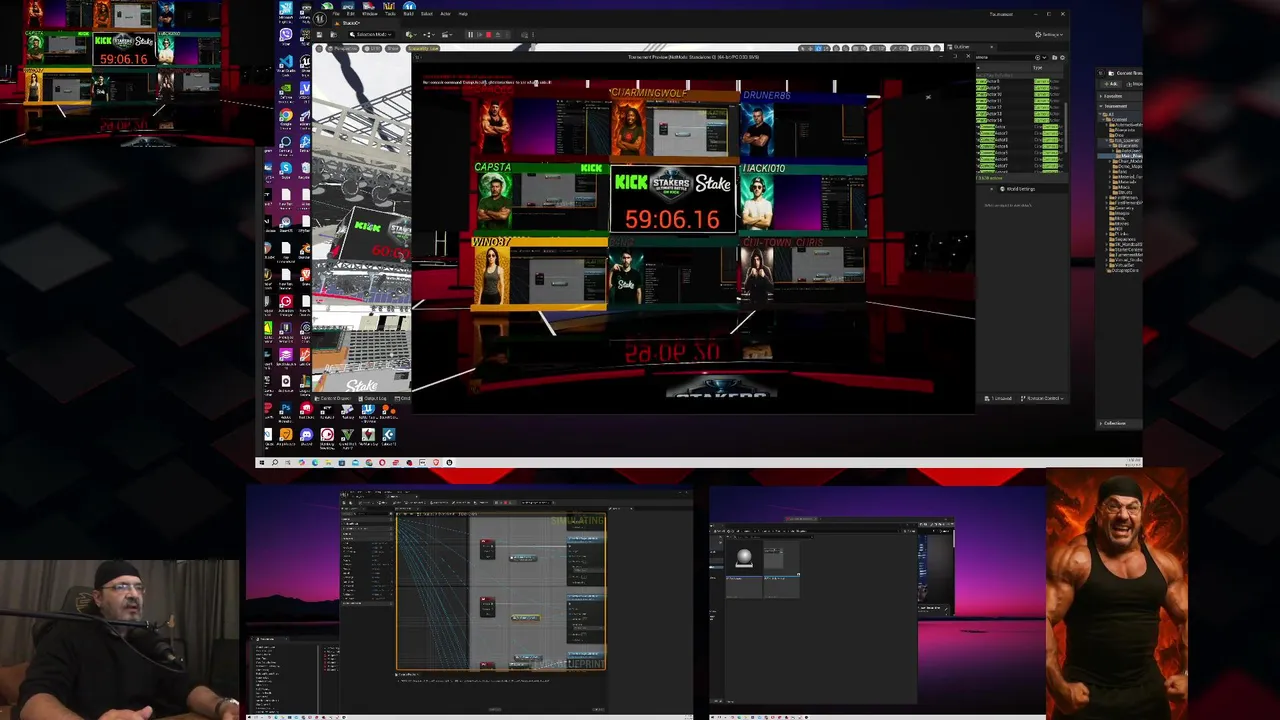Open the Blender desktop icon

pos(306,249)
